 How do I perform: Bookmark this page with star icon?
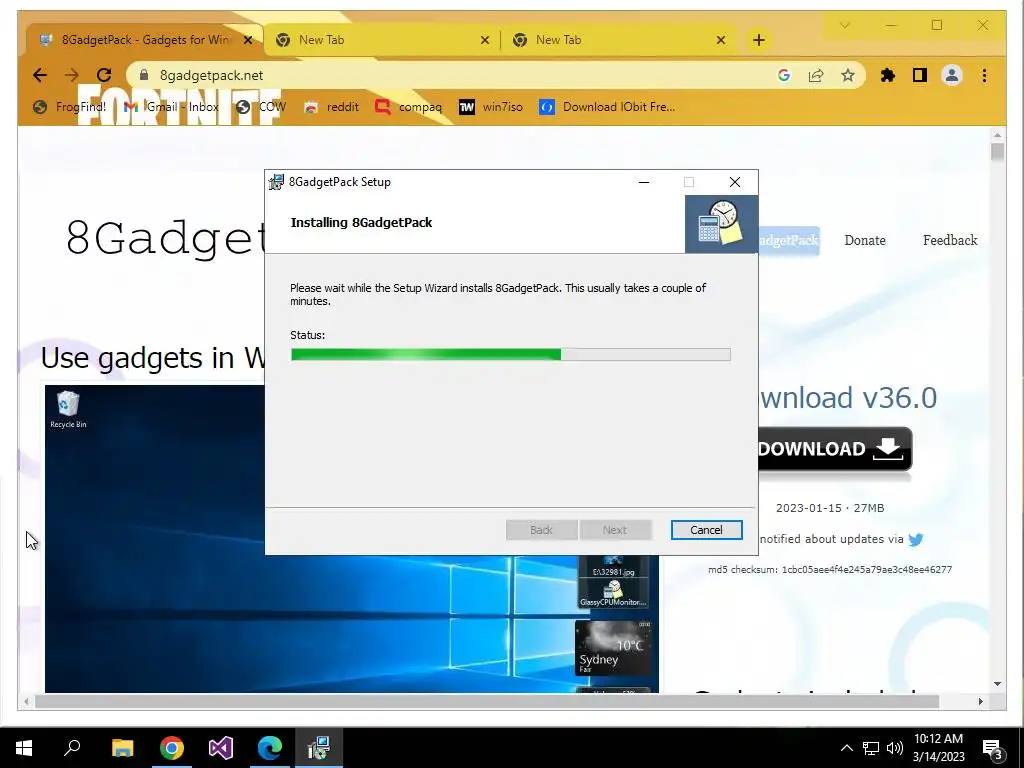point(848,75)
